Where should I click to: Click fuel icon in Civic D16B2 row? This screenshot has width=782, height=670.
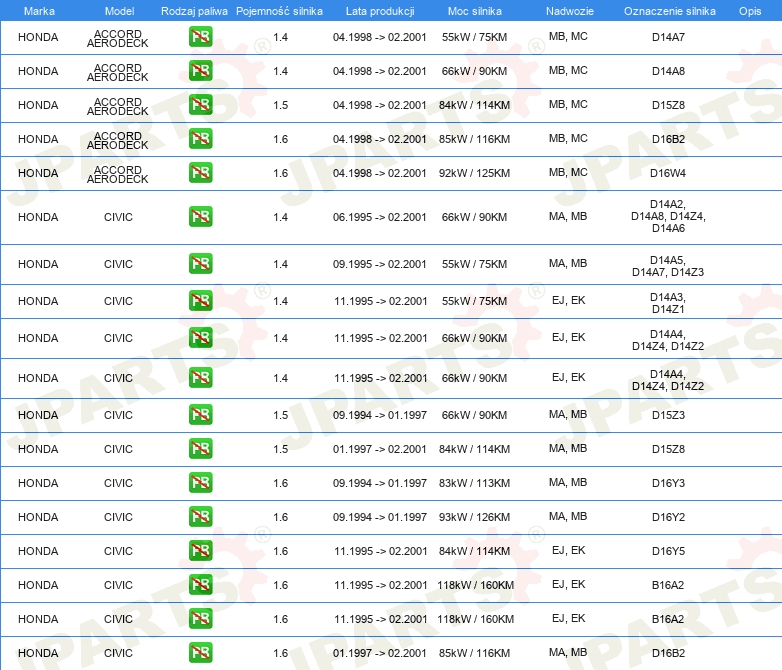tap(200, 653)
